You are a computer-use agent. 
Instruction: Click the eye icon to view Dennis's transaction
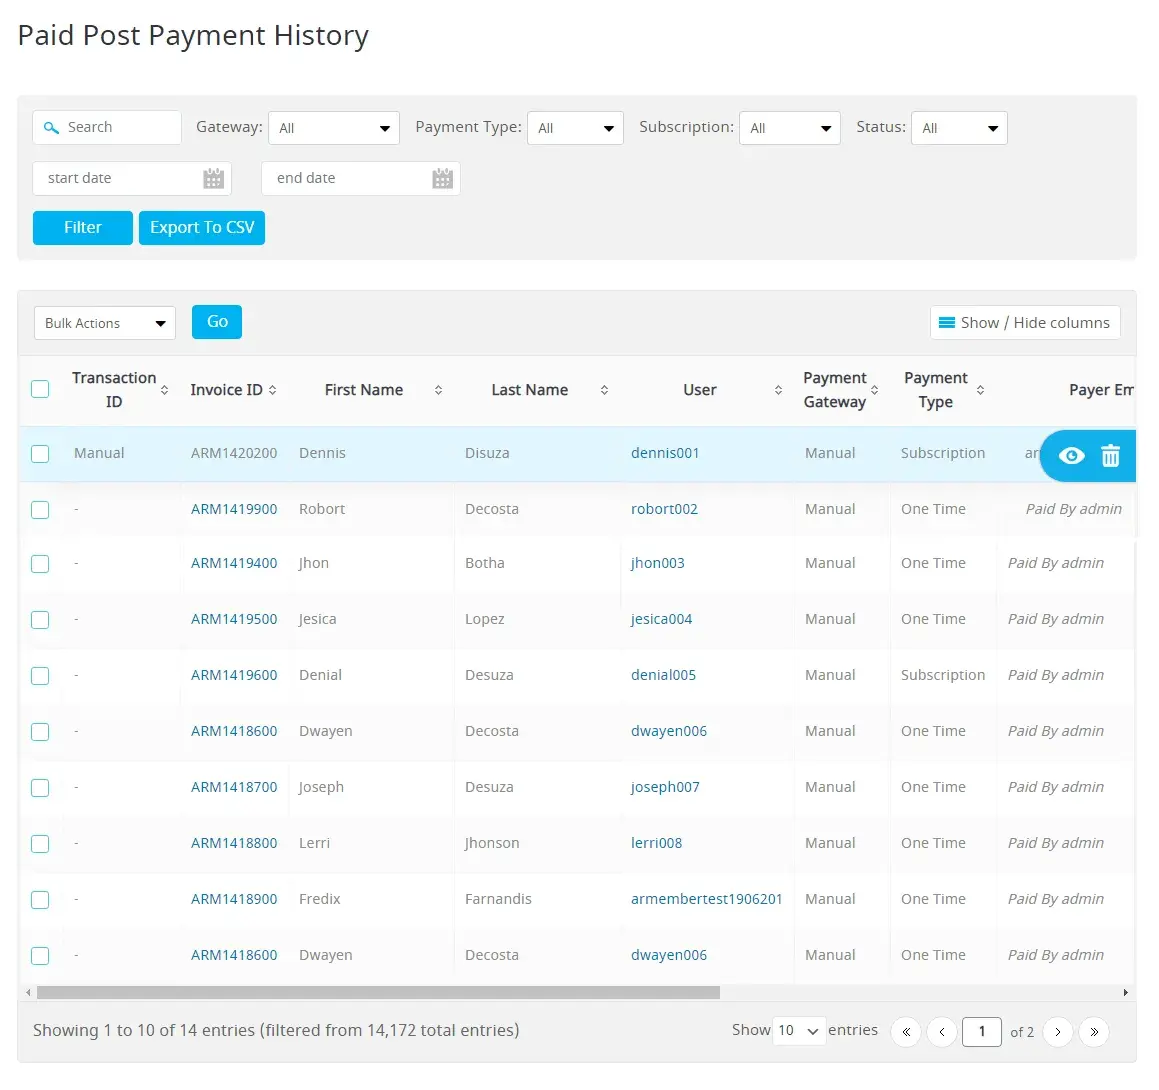pos(1071,456)
